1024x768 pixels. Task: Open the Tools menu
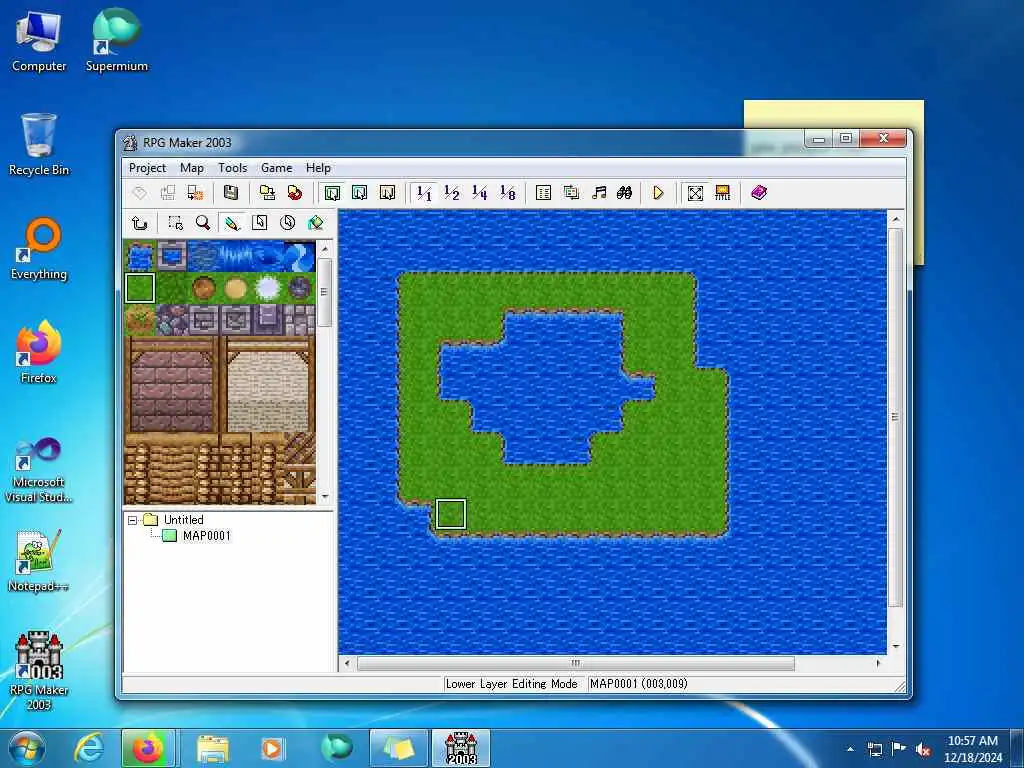(232, 168)
